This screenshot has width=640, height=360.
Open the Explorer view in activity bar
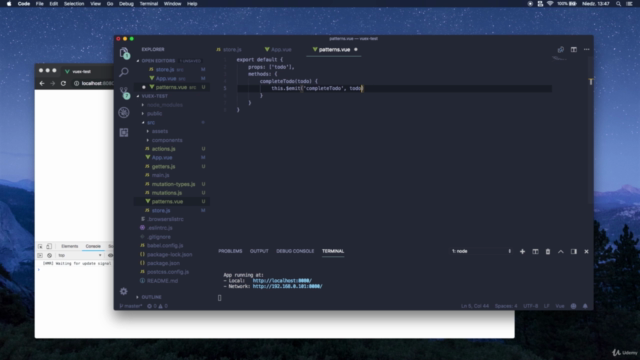tap(124, 52)
